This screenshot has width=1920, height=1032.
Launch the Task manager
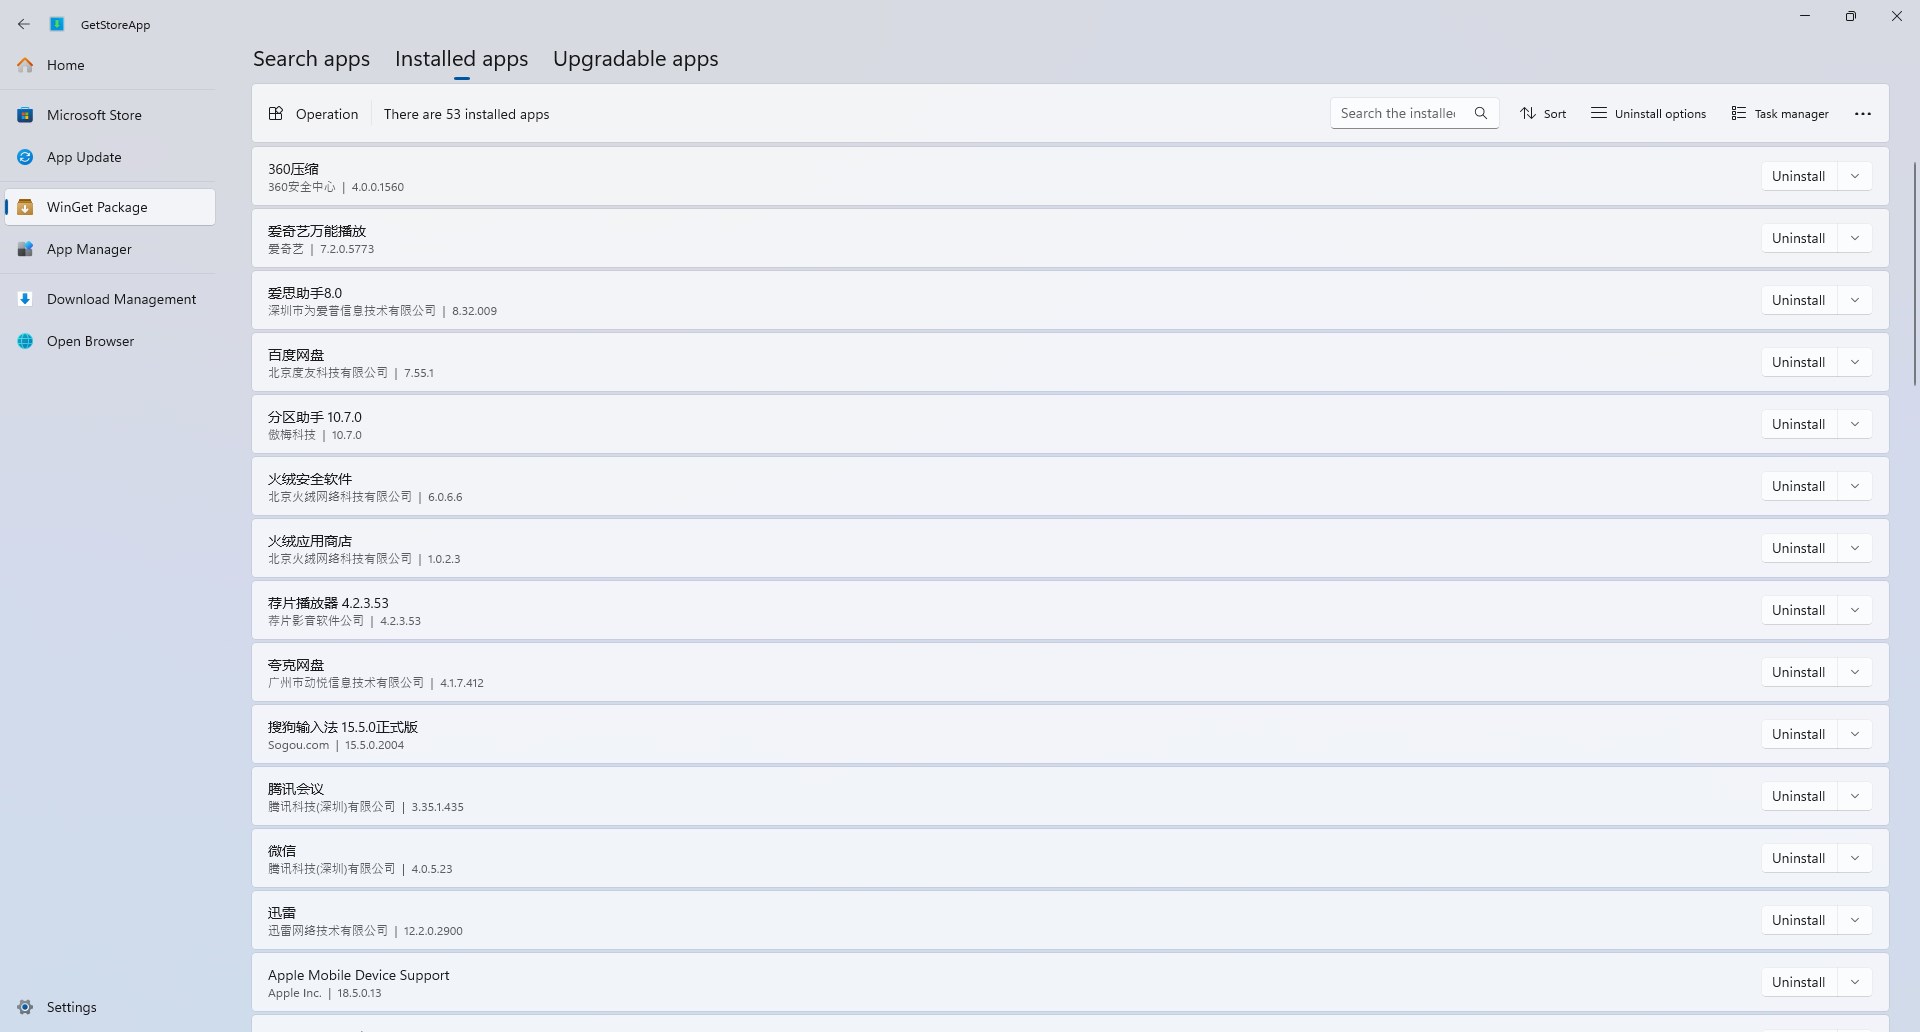click(1780, 114)
